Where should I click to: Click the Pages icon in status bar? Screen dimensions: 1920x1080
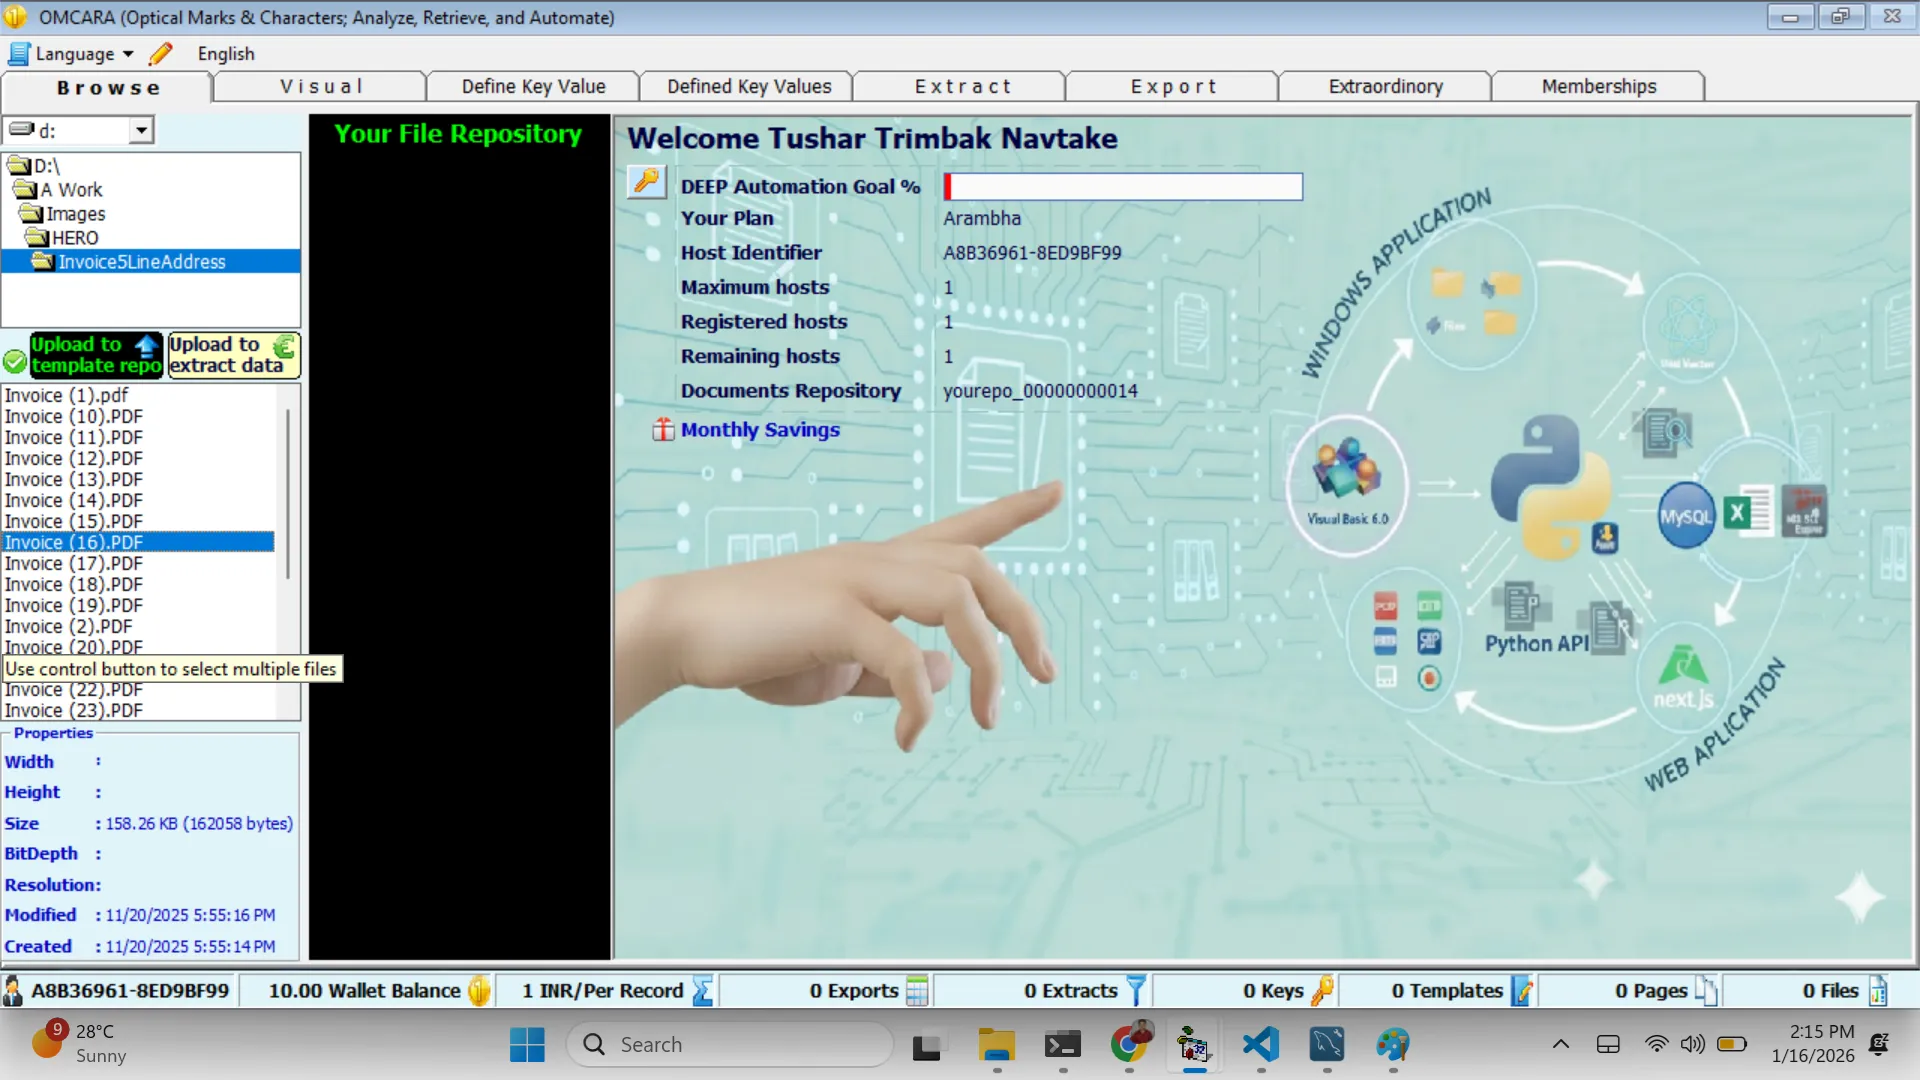pyautogui.click(x=1706, y=991)
